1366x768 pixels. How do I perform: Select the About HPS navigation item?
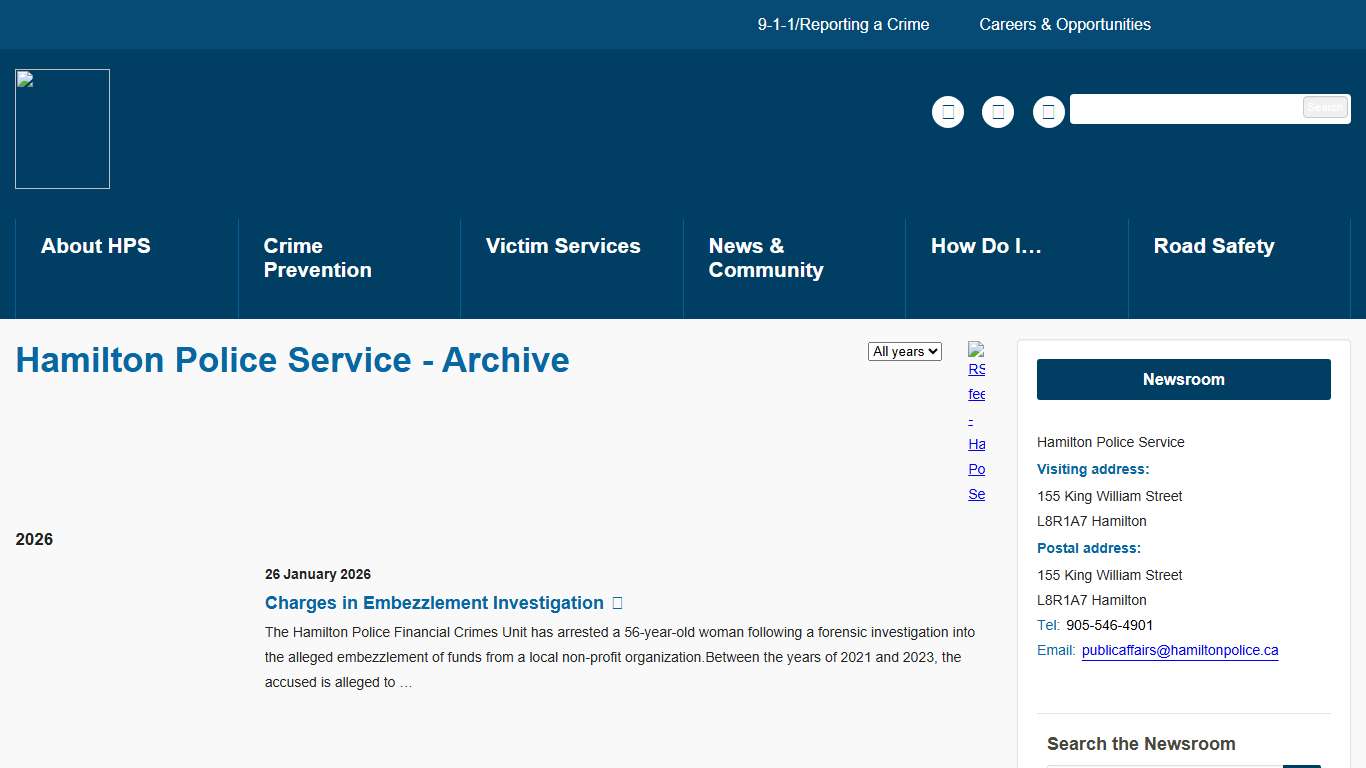click(x=95, y=245)
